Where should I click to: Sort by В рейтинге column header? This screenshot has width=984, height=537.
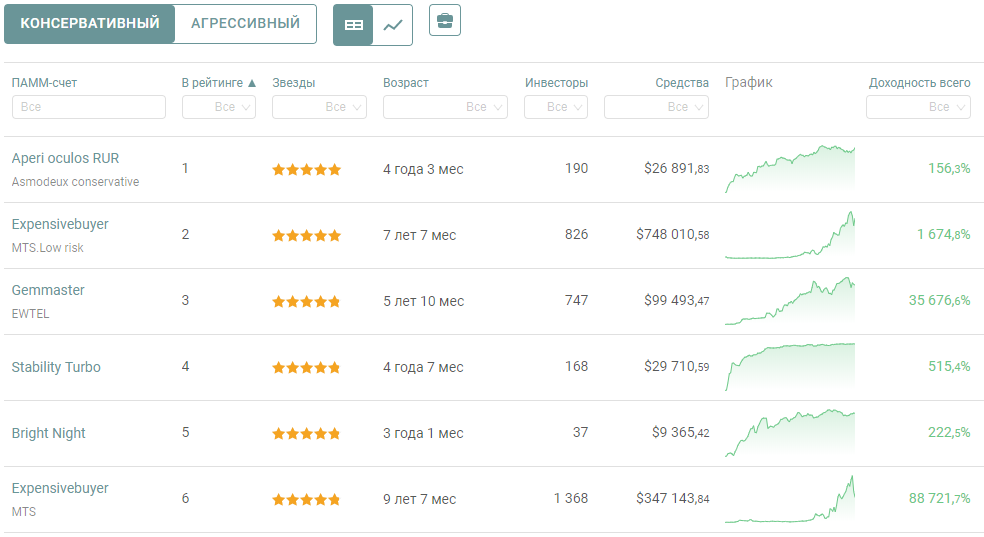219,83
